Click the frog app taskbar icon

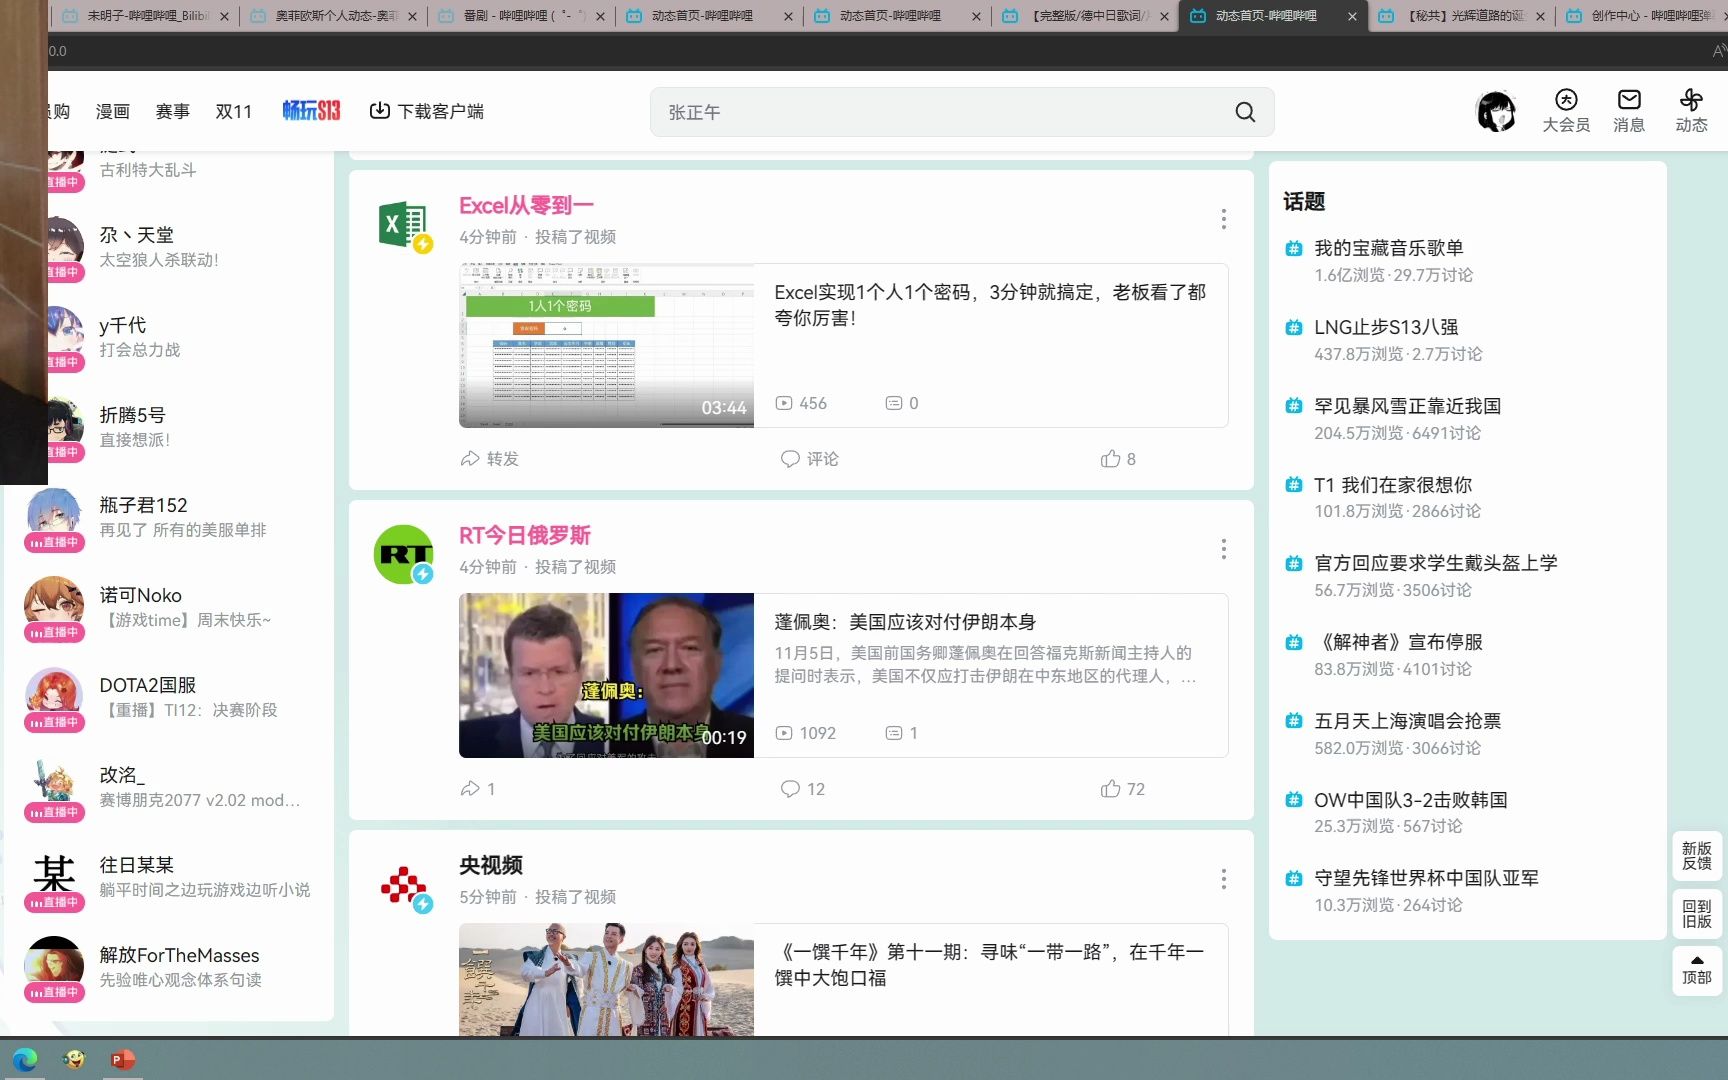(74, 1059)
